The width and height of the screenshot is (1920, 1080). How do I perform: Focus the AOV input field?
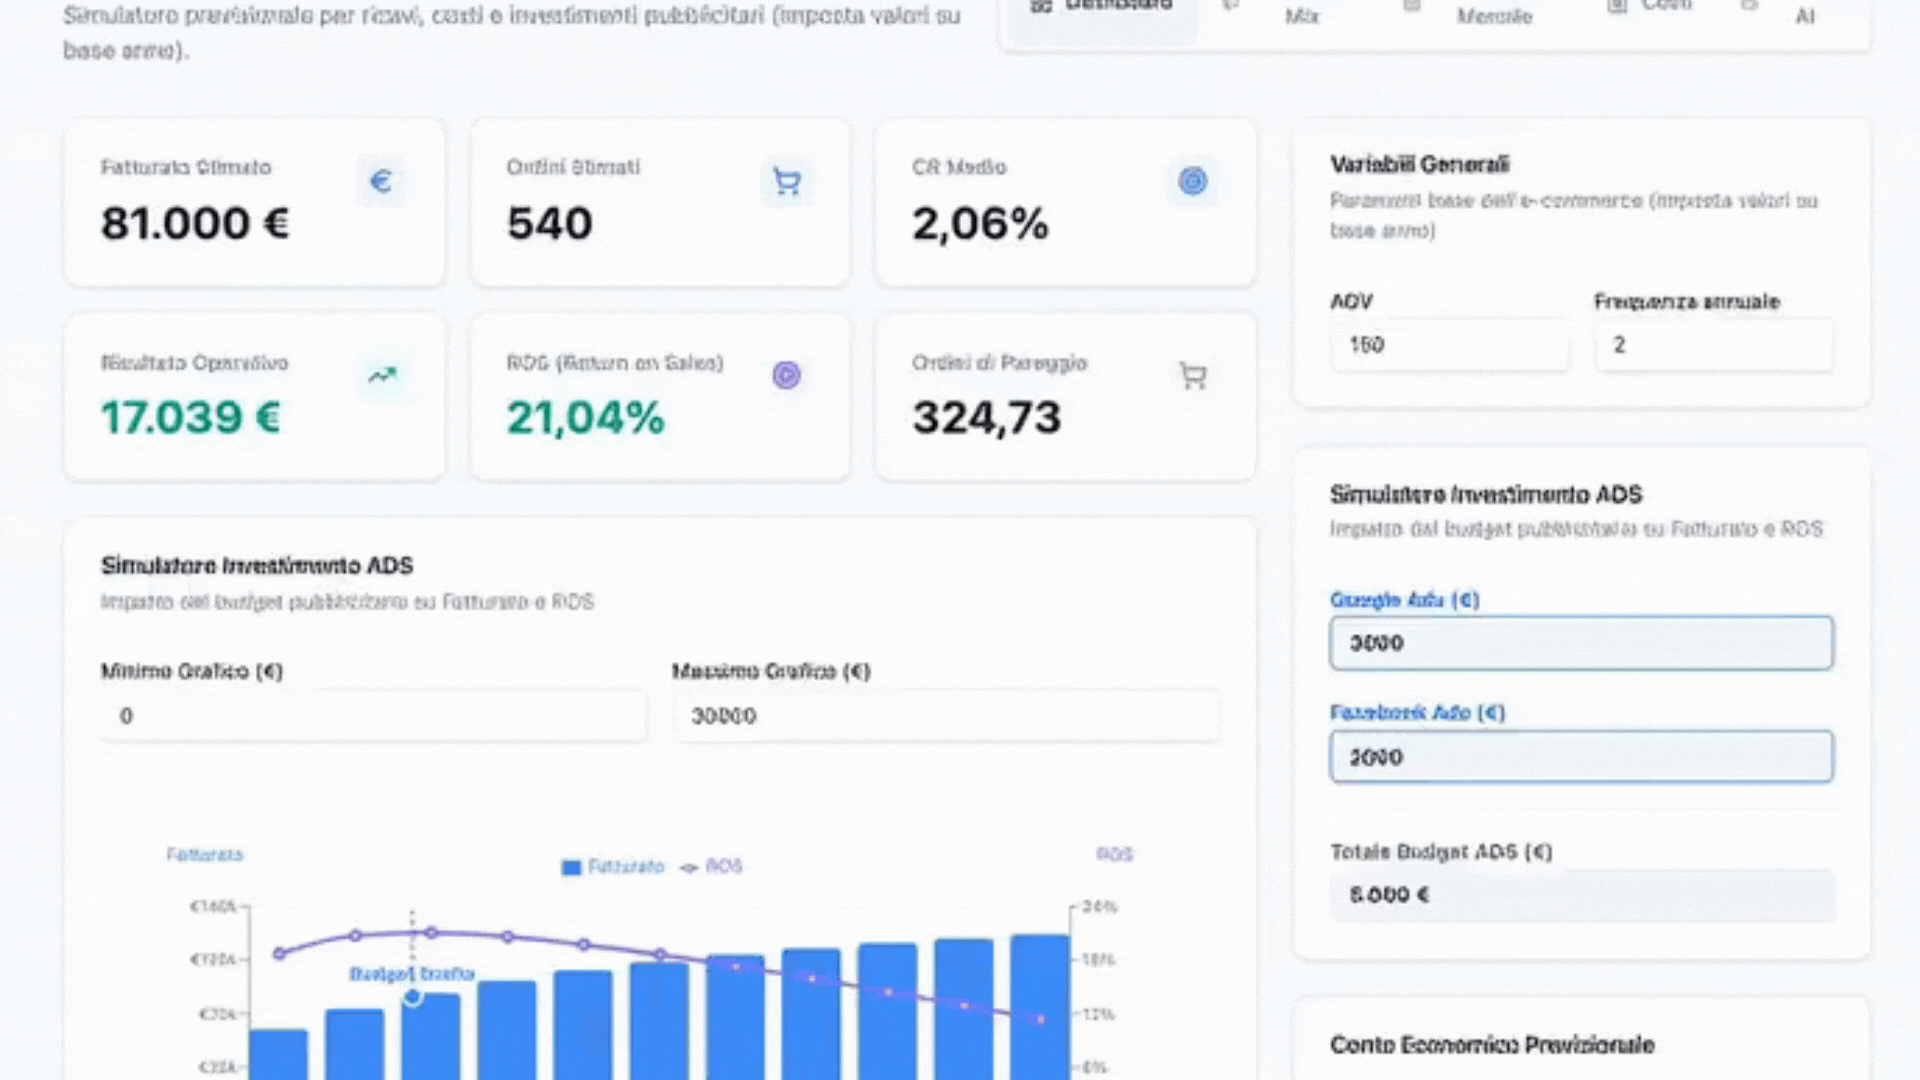click(x=1448, y=345)
